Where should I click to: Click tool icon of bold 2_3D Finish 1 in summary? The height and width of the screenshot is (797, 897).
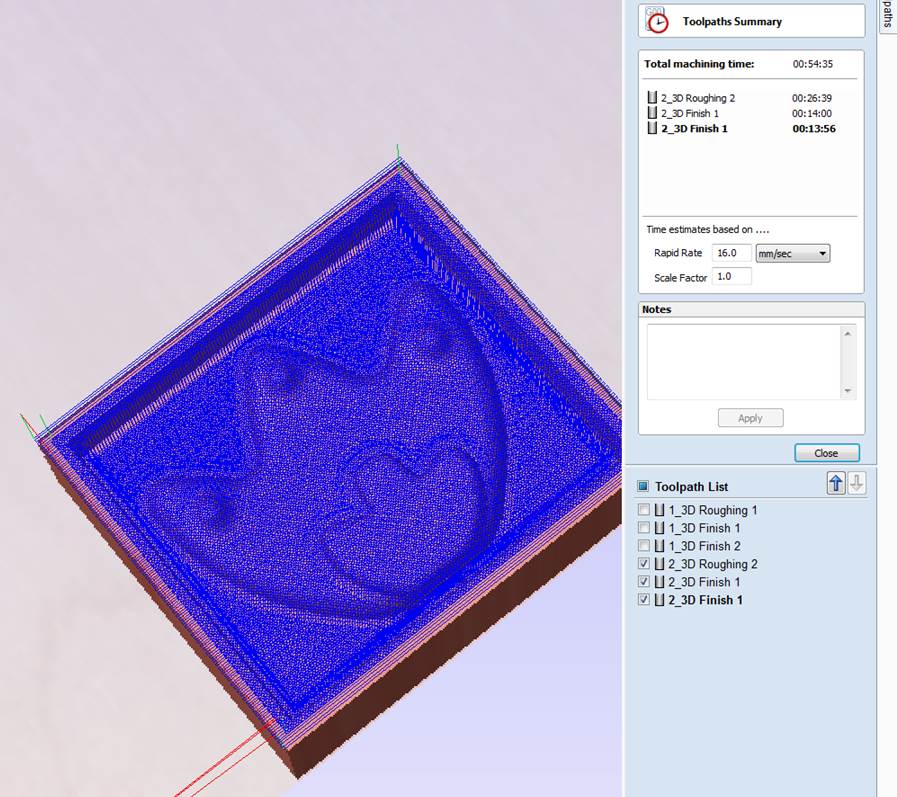pos(652,128)
